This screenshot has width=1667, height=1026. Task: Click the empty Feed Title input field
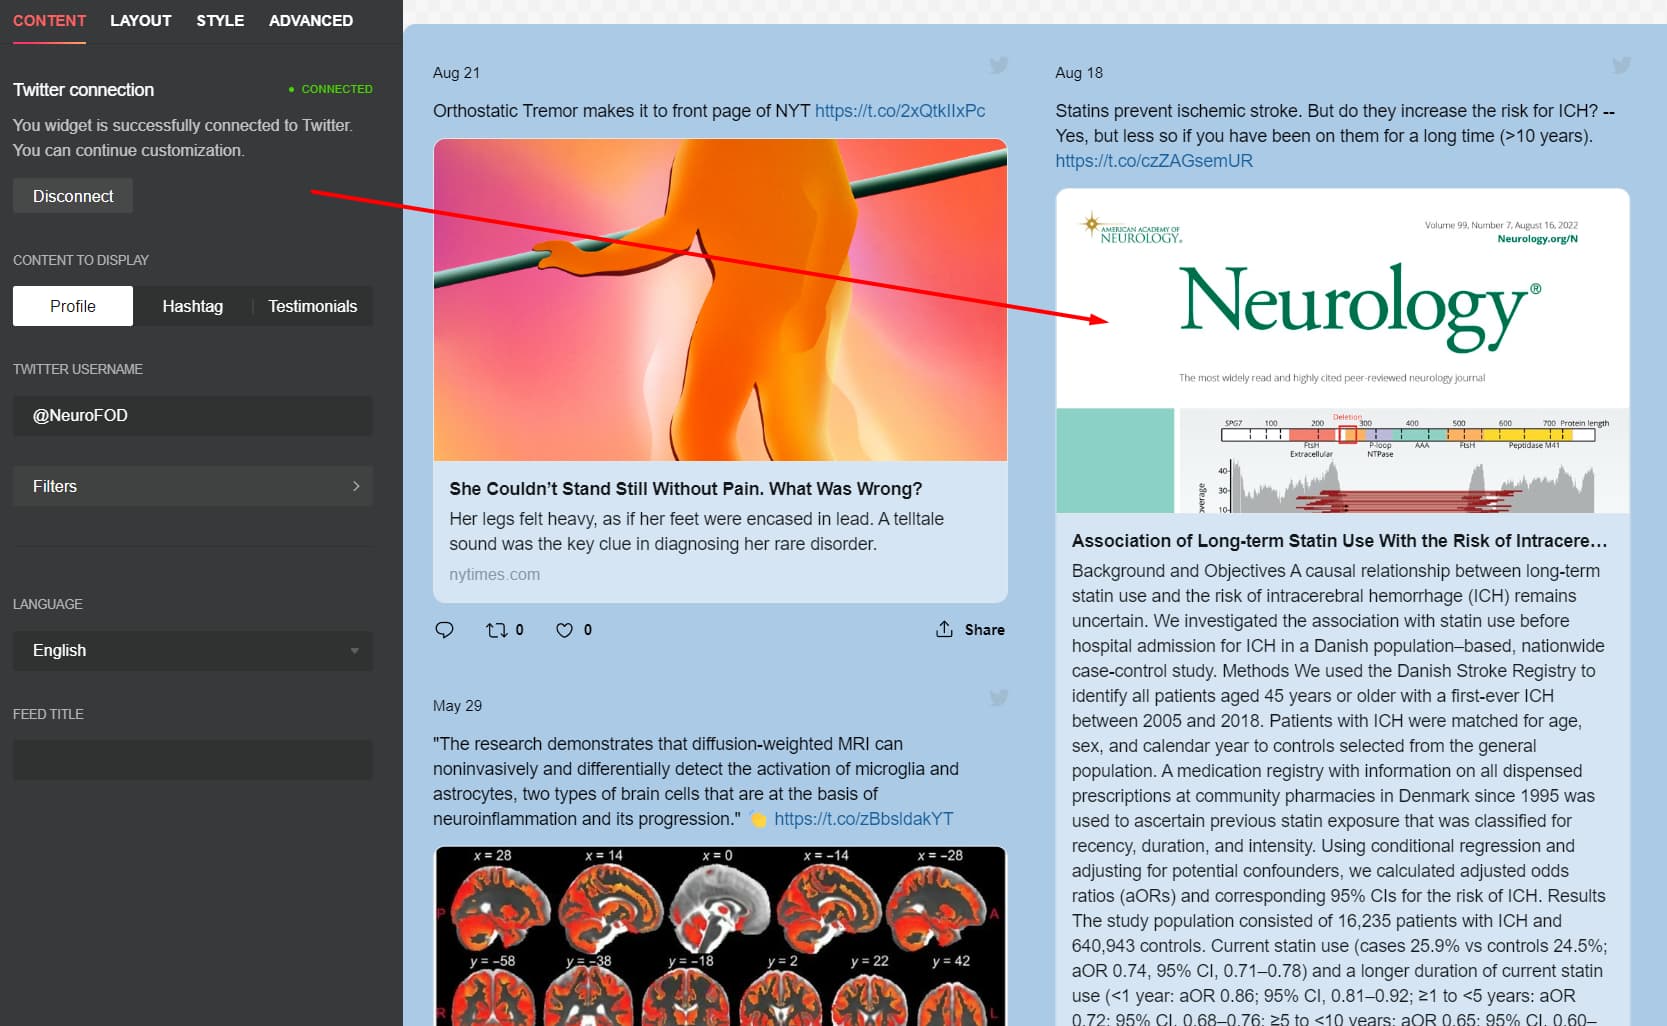click(x=193, y=760)
